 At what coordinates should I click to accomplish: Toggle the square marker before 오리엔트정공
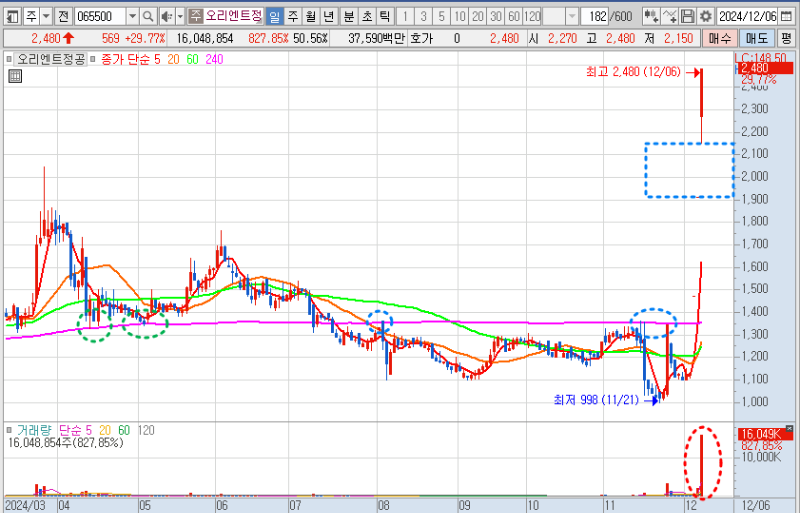pos(9,60)
